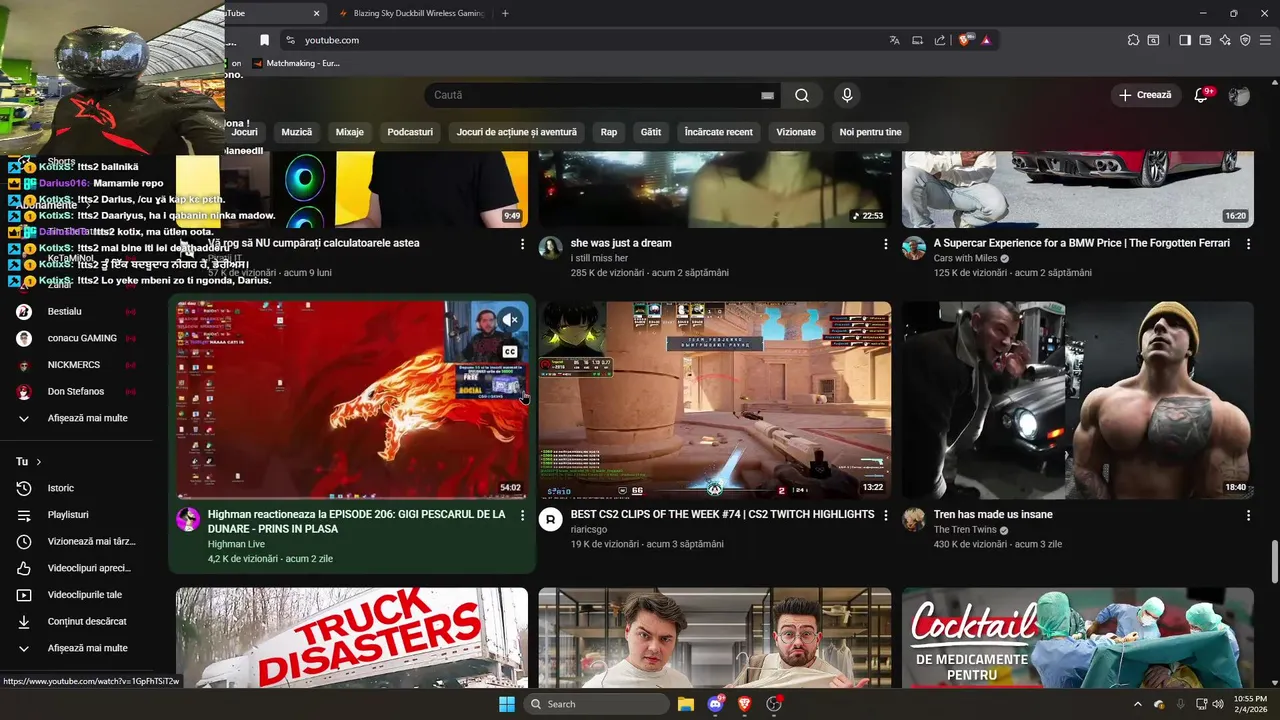
Task: Open riaricsgo channel avatar
Action: tap(551, 519)
